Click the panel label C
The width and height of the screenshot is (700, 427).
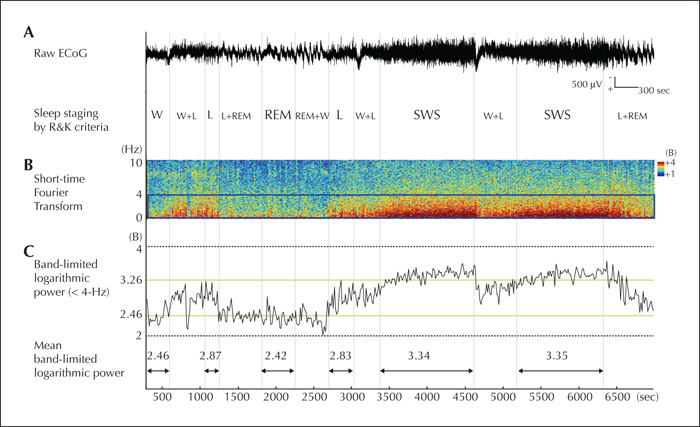[x=29, y=251]
